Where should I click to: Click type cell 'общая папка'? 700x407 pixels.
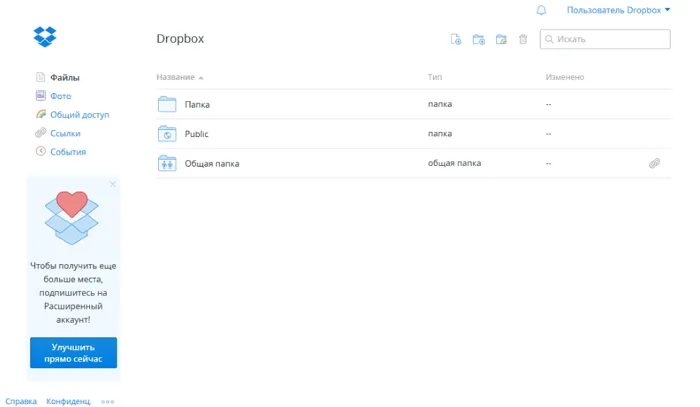454,163
